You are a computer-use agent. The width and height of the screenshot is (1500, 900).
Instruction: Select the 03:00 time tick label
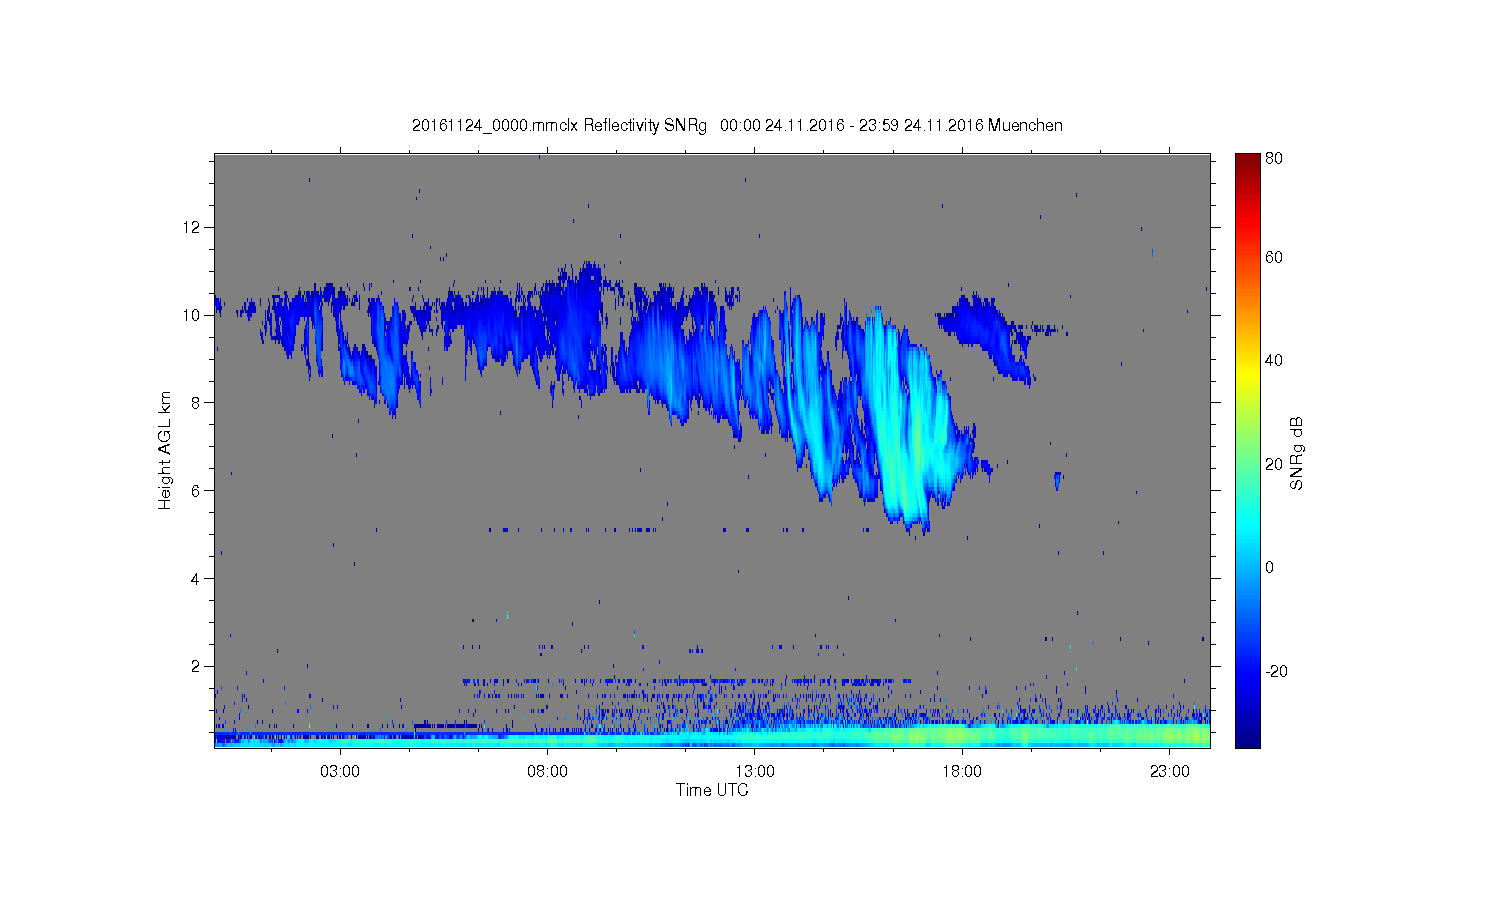point(340,772)
